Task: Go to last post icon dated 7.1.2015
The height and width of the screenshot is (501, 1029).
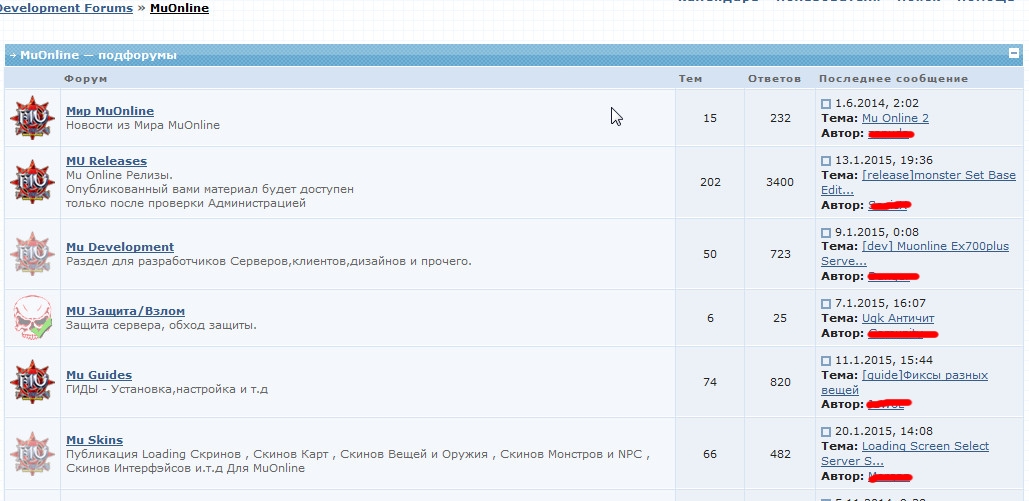Action: coord(826,303)
